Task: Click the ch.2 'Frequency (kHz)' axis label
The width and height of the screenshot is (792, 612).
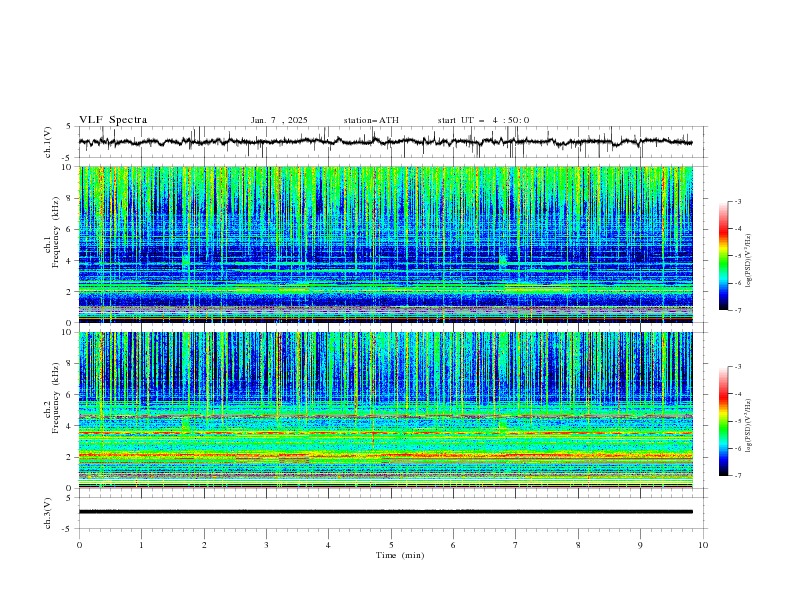Action: coord(56,398)
